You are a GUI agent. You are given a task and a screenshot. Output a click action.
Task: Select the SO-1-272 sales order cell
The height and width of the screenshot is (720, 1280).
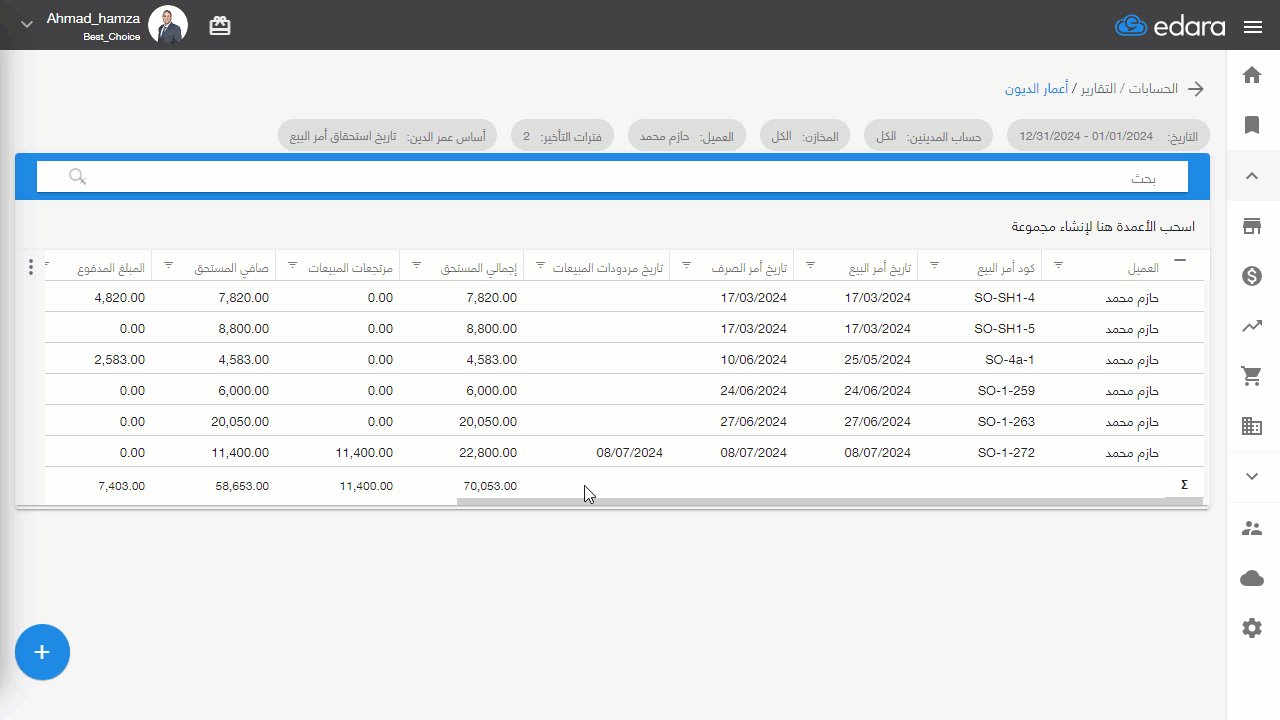coord(980,452)
